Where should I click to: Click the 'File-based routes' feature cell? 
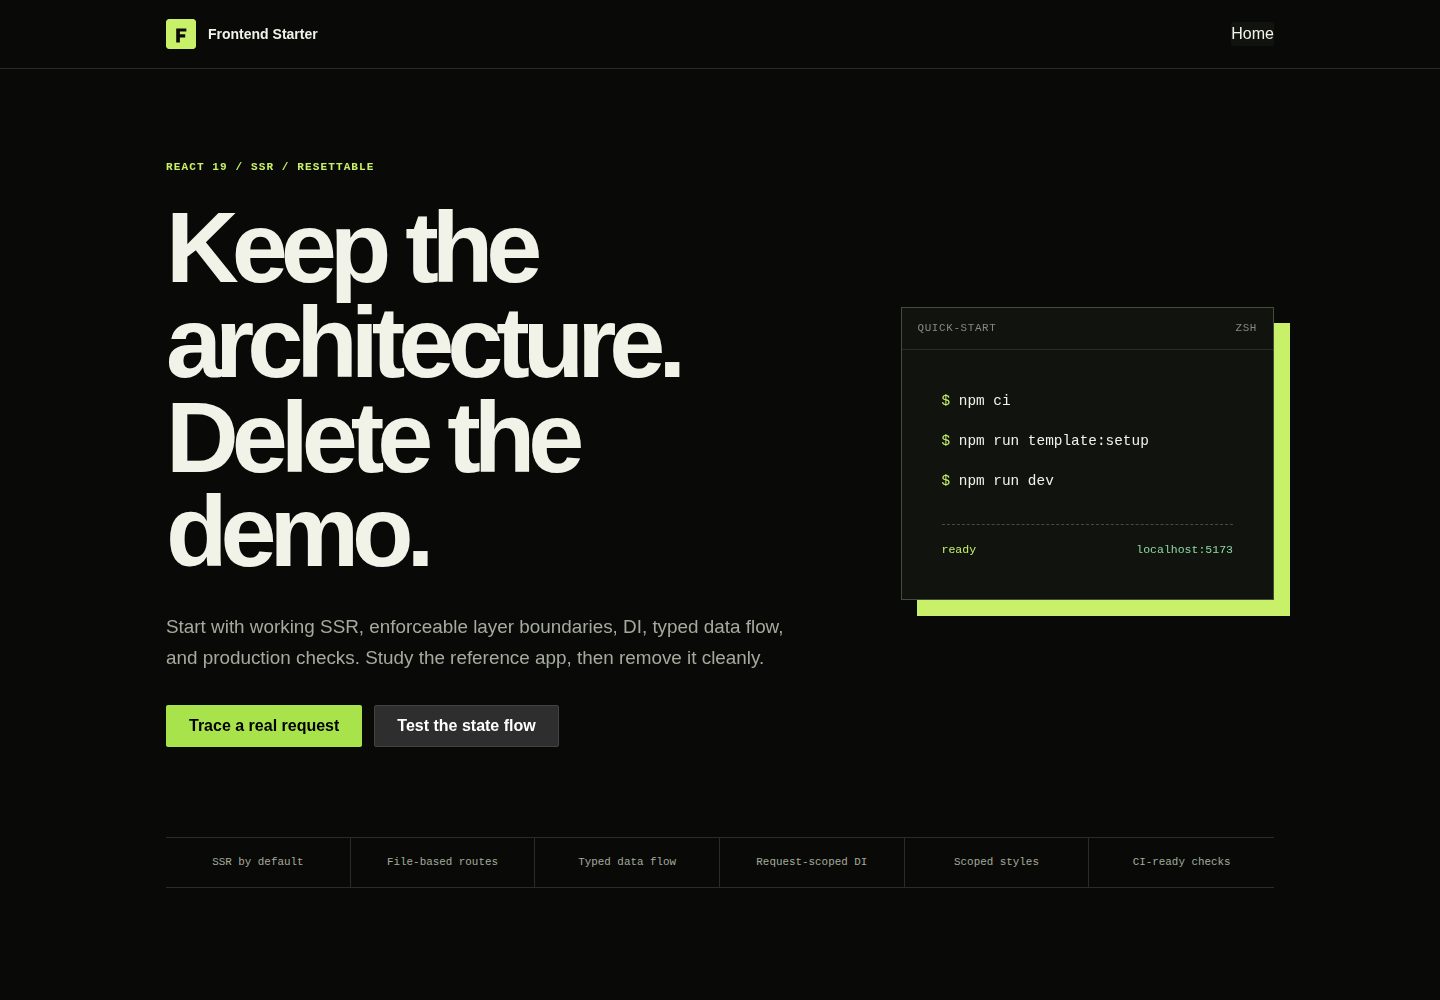tap(442, 862)
